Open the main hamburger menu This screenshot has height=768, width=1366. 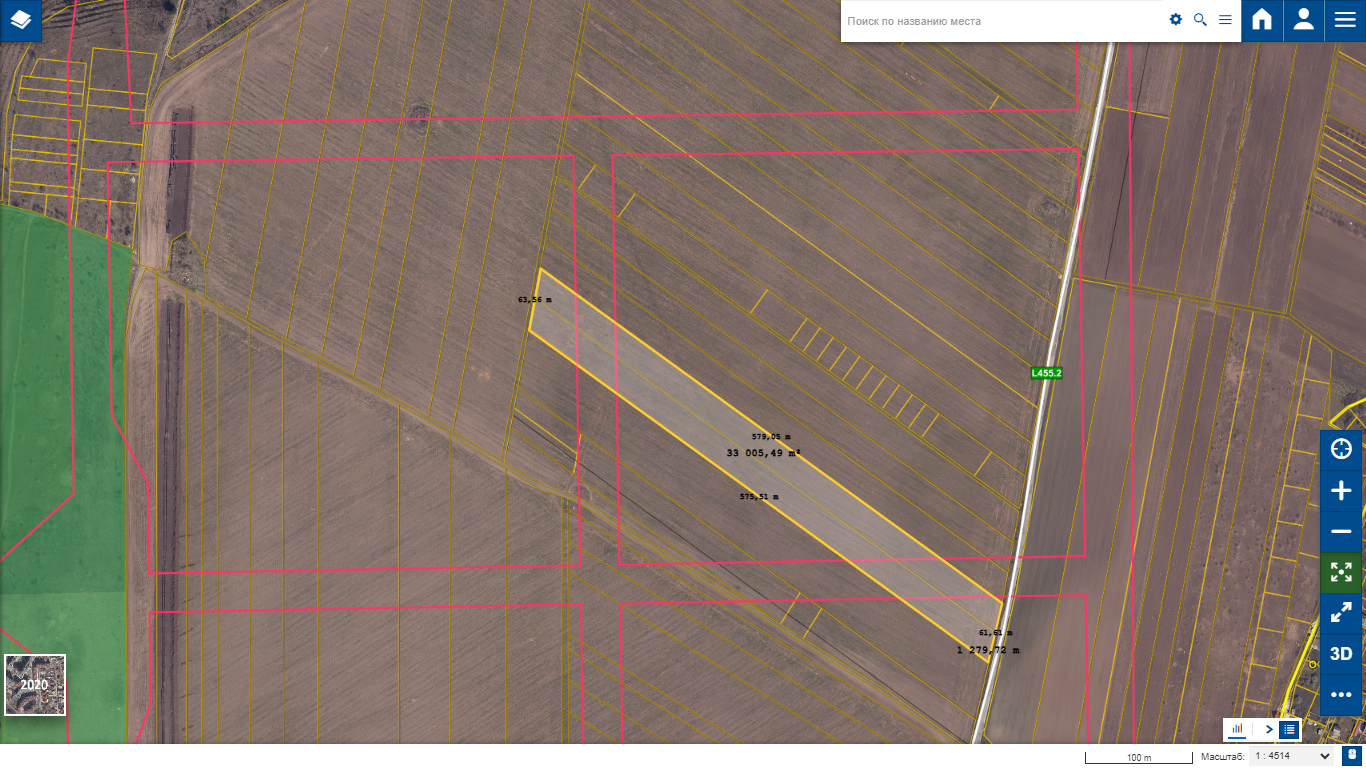coord(1345,20)
